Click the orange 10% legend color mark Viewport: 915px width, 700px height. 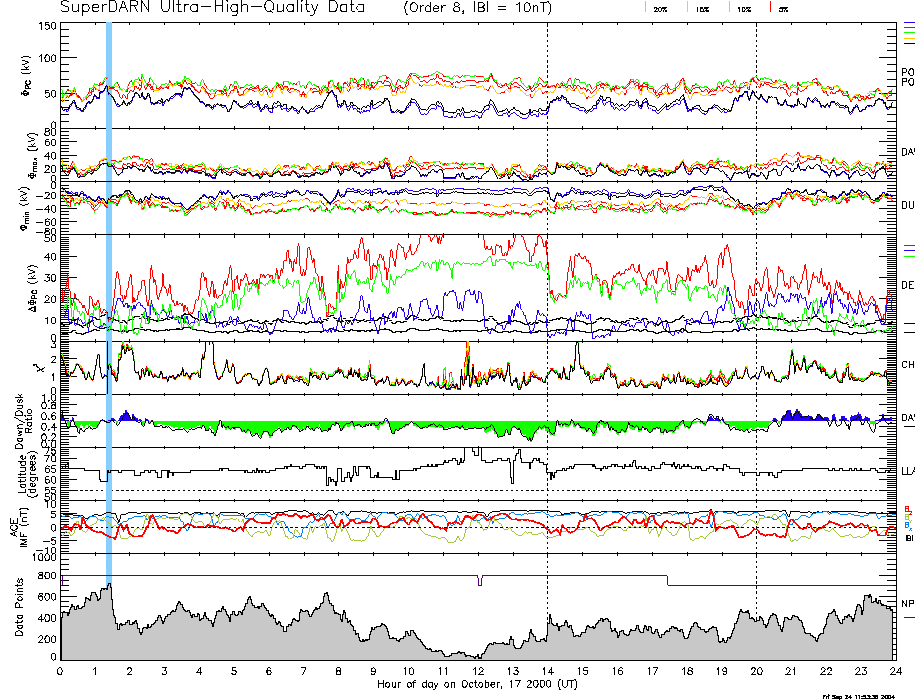point(729,6)
